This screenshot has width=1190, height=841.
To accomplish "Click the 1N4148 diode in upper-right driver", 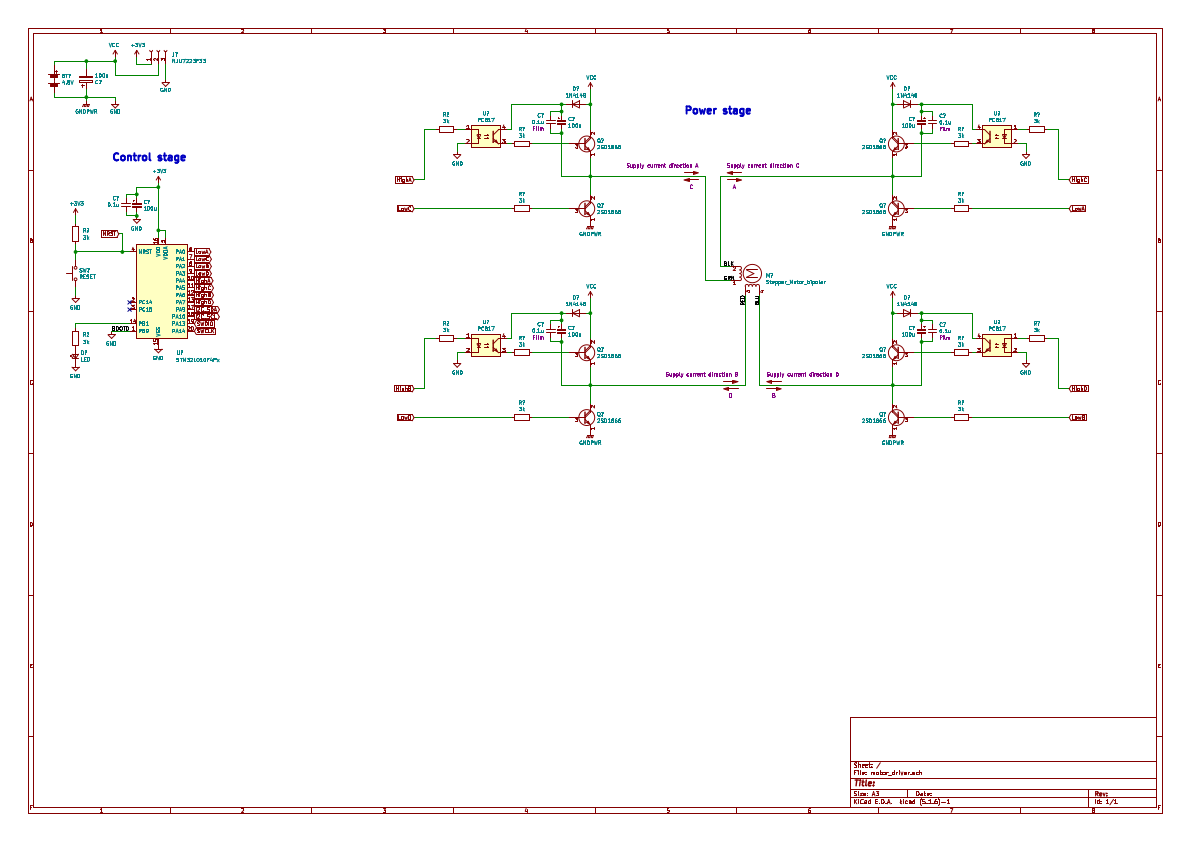I will 907,105.
